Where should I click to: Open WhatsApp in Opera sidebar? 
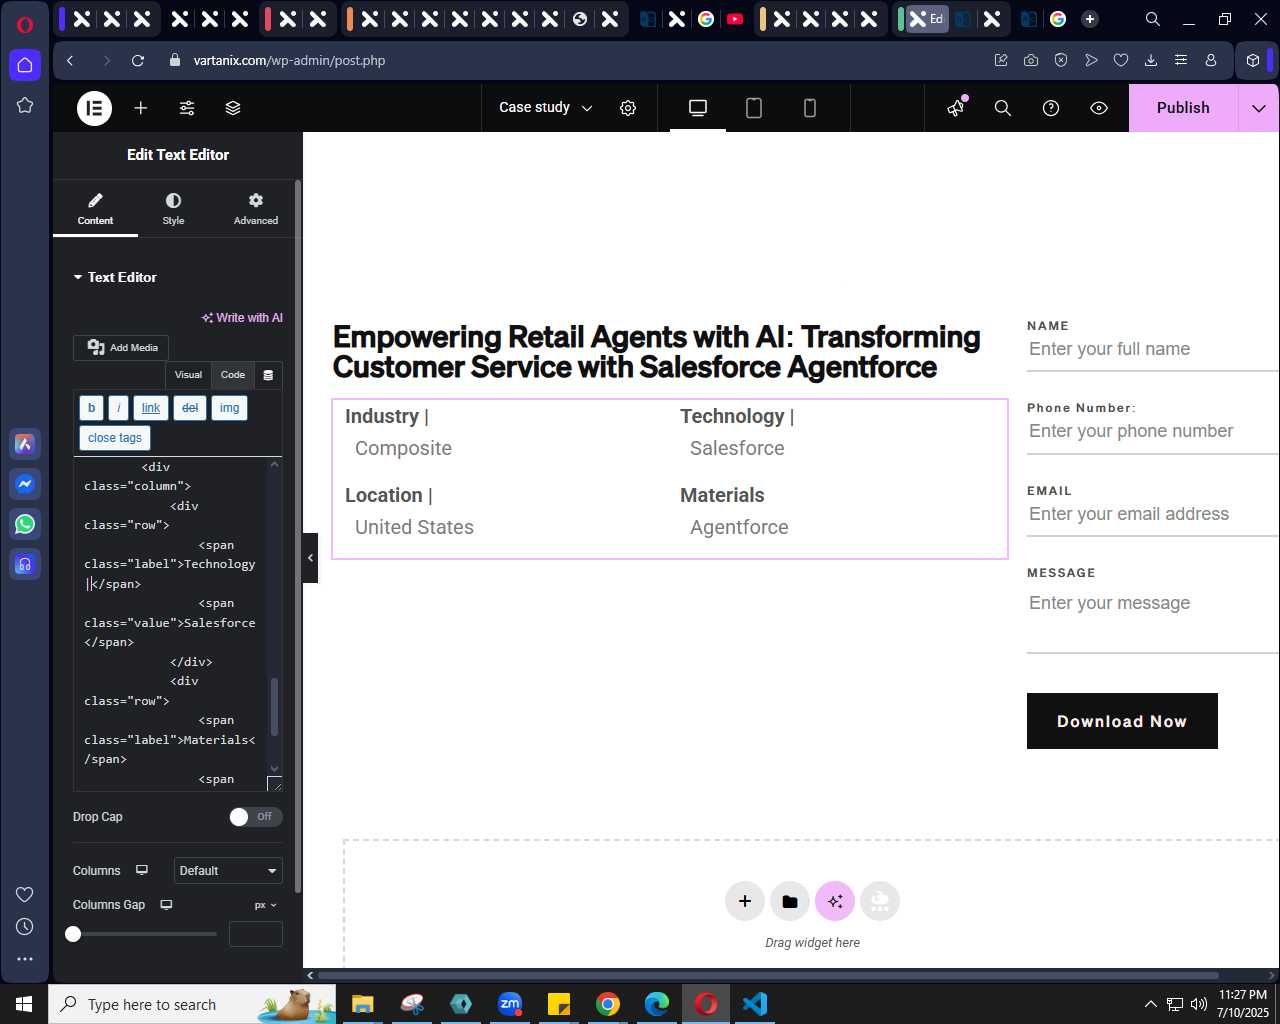tap(25, 524)
